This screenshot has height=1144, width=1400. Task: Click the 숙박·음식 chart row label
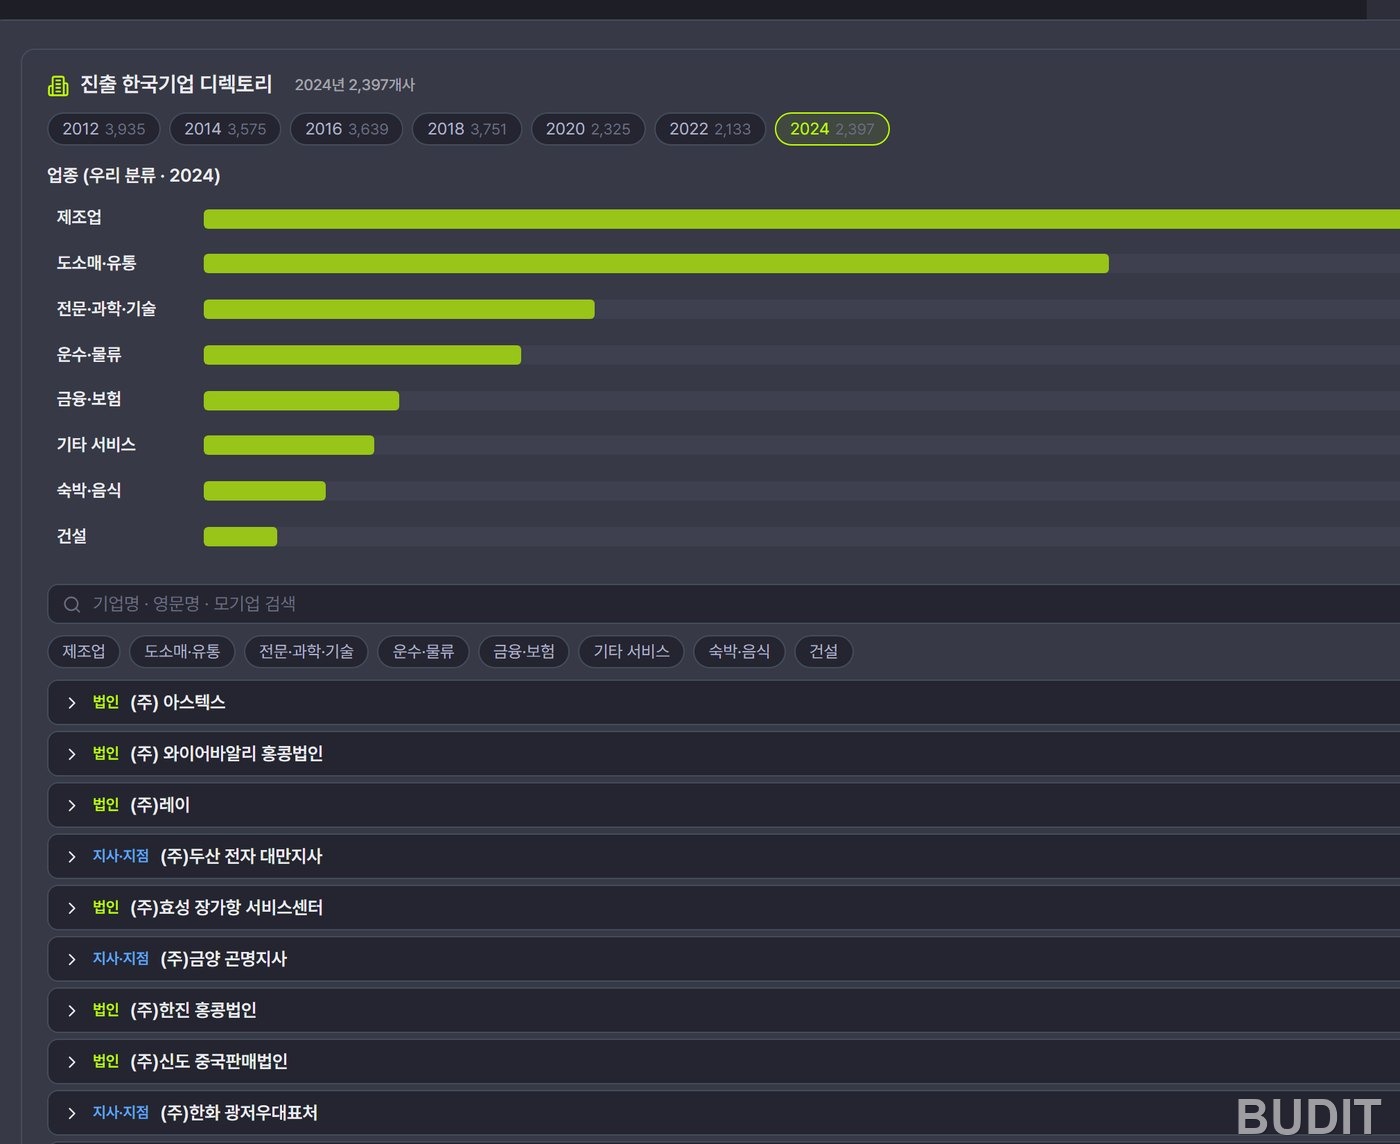(89, 491)
